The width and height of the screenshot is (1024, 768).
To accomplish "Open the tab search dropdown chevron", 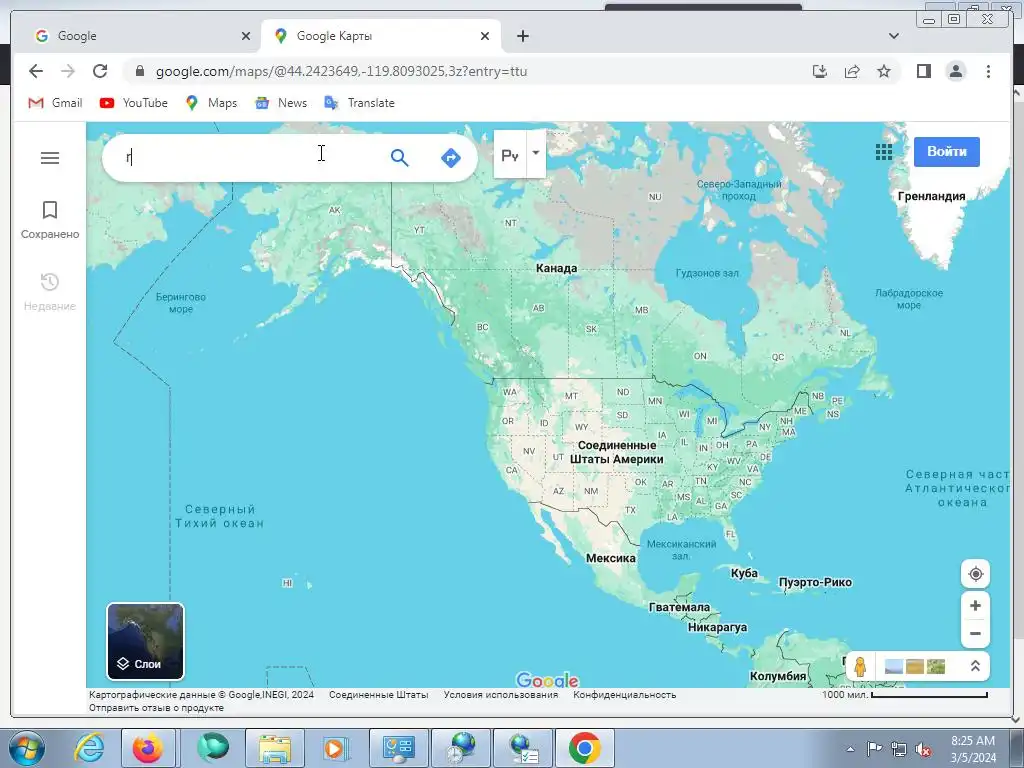I will point(893,36).
